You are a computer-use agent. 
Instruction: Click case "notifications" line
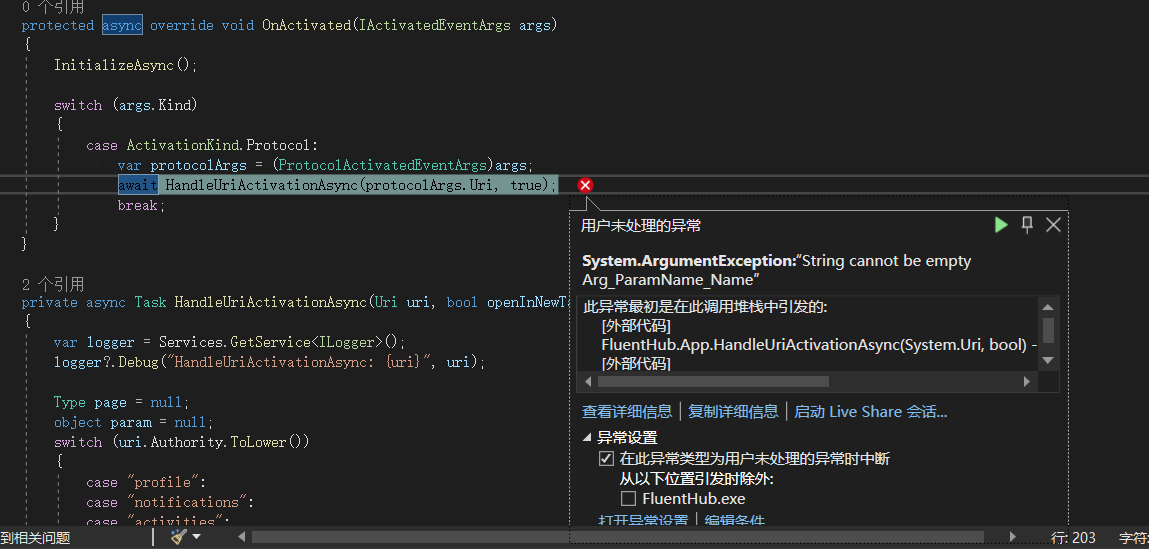point(170,502)
